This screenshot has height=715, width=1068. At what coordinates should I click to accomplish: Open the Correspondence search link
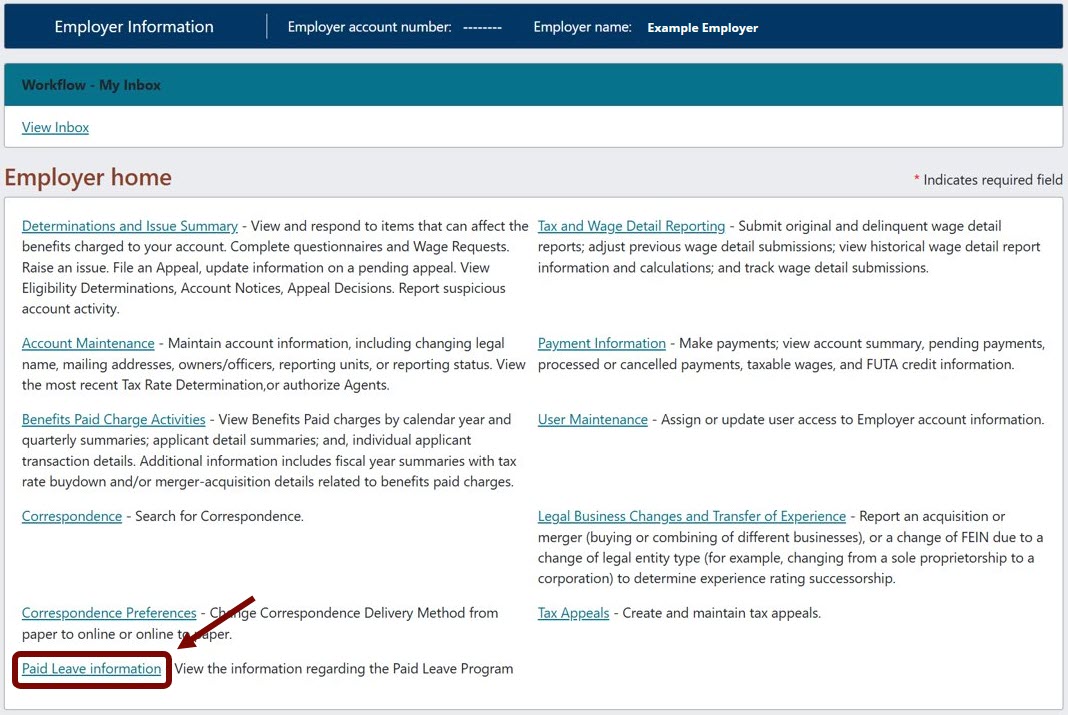[x=72, y=516]
